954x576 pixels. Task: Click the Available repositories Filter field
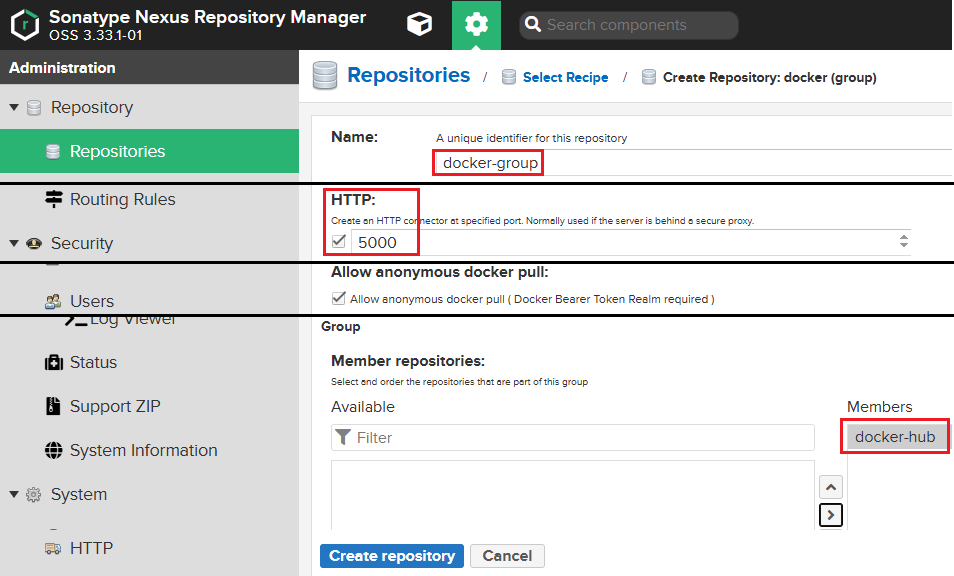(x=573, y=437)
